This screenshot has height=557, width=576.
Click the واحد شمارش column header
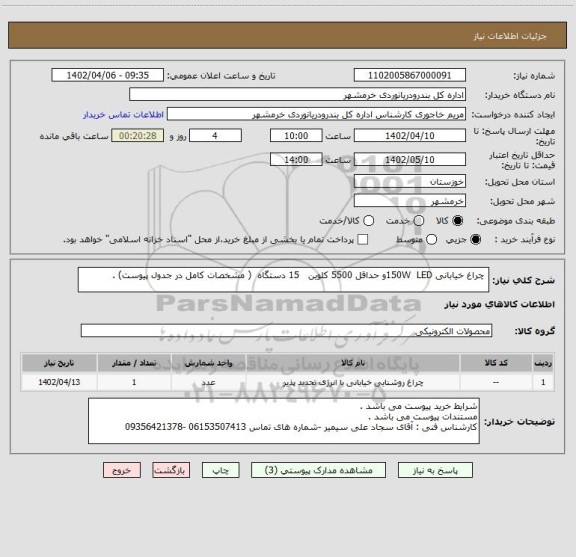point(208,363)
